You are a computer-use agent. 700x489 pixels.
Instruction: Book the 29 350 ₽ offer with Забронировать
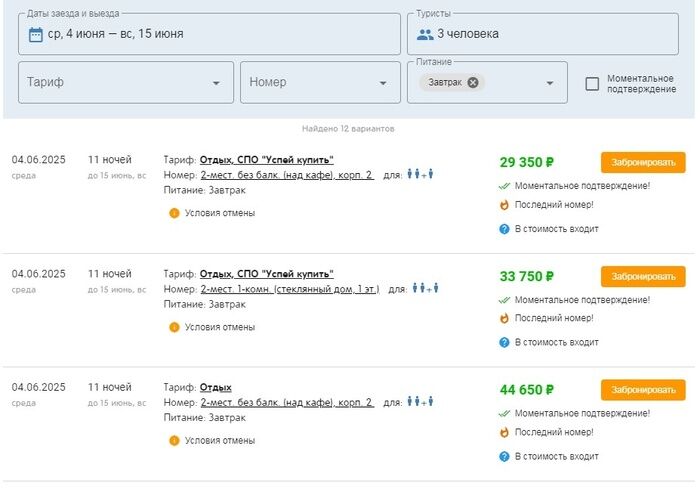pos(643,163)
